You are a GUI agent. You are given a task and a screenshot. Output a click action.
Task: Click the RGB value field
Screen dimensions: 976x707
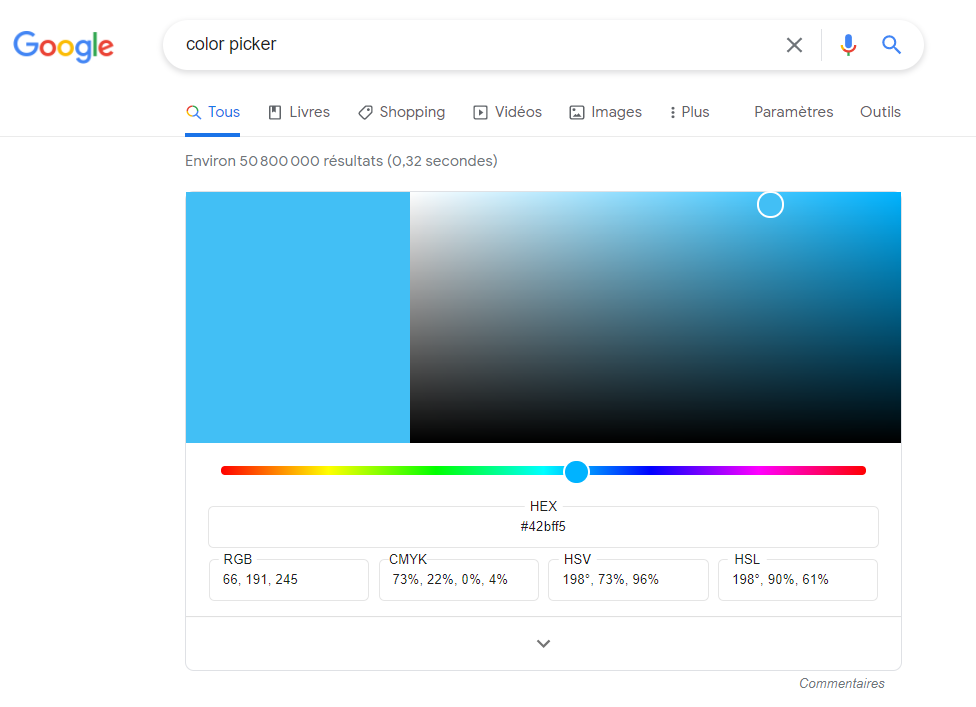pyautogui.click(x=288, y=579)
